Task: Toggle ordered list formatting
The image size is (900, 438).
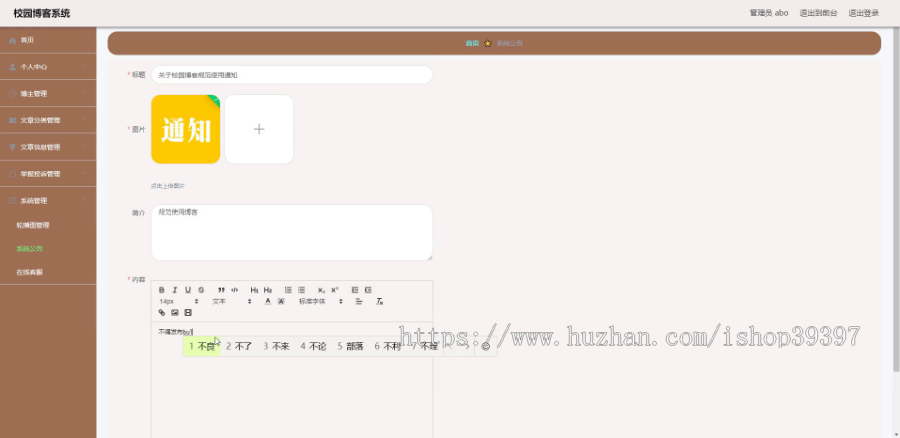Action: (289, 290)
